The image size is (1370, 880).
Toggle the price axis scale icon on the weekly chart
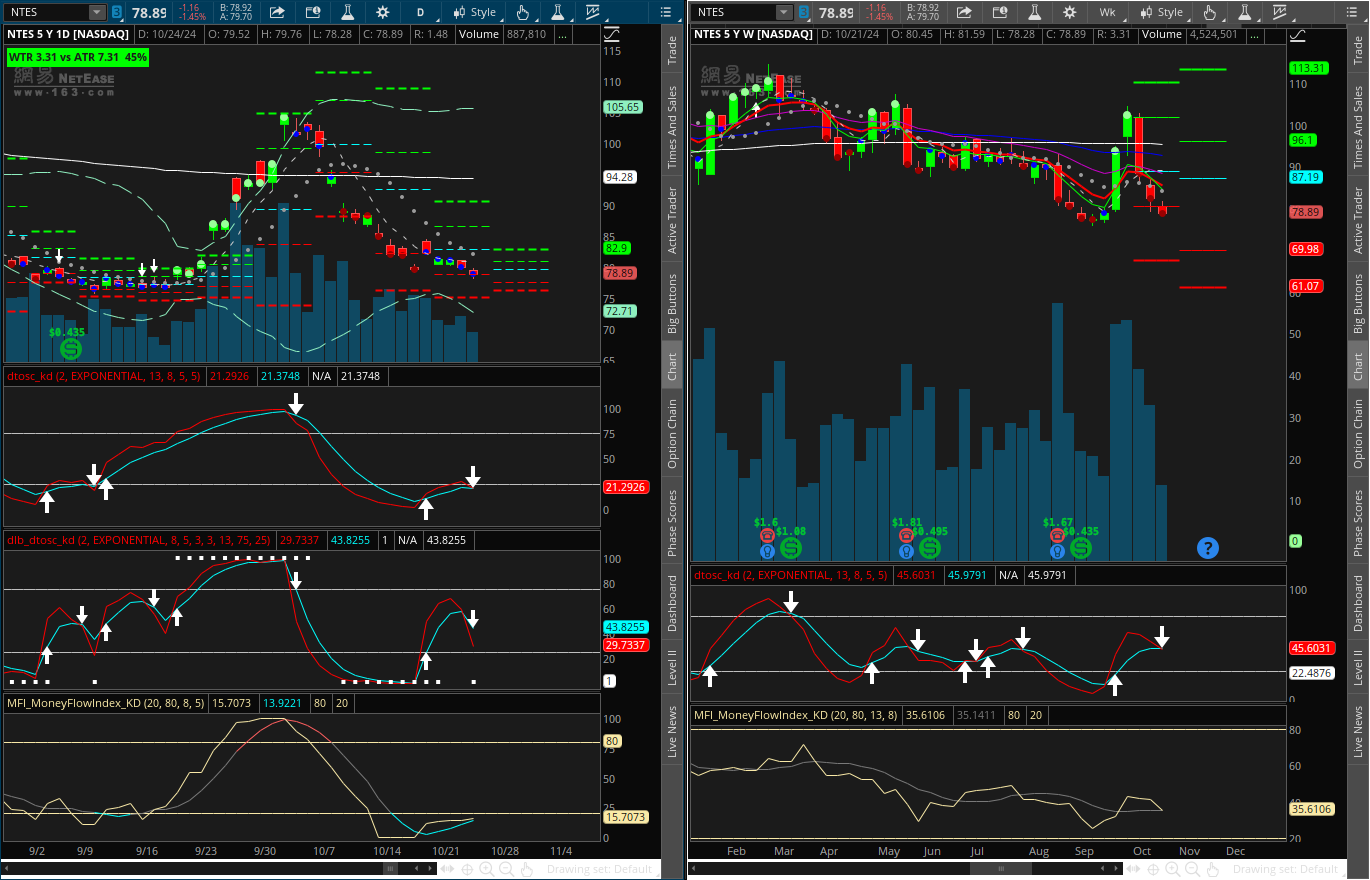click(x=1298, y=35)
